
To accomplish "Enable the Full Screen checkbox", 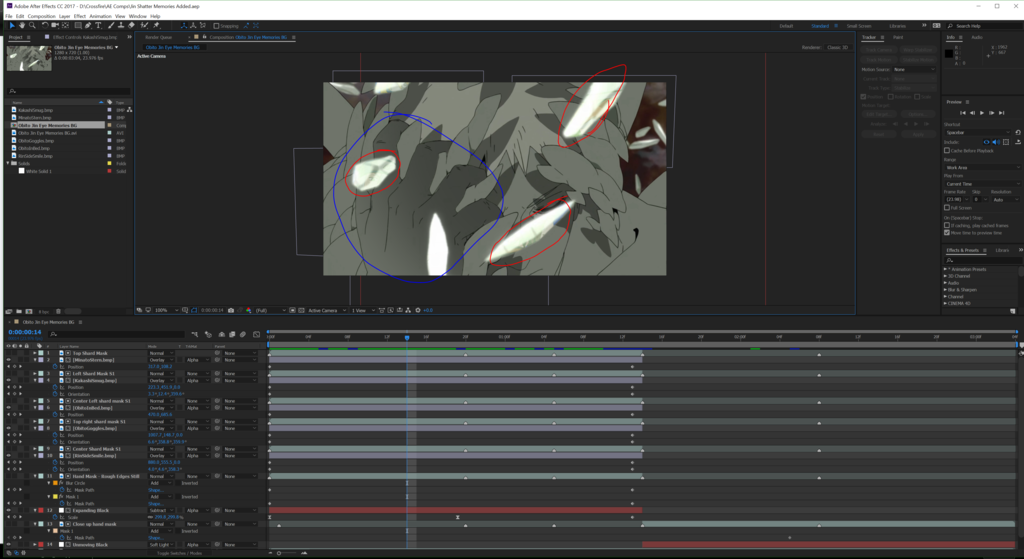I will (x=947, y=208).
